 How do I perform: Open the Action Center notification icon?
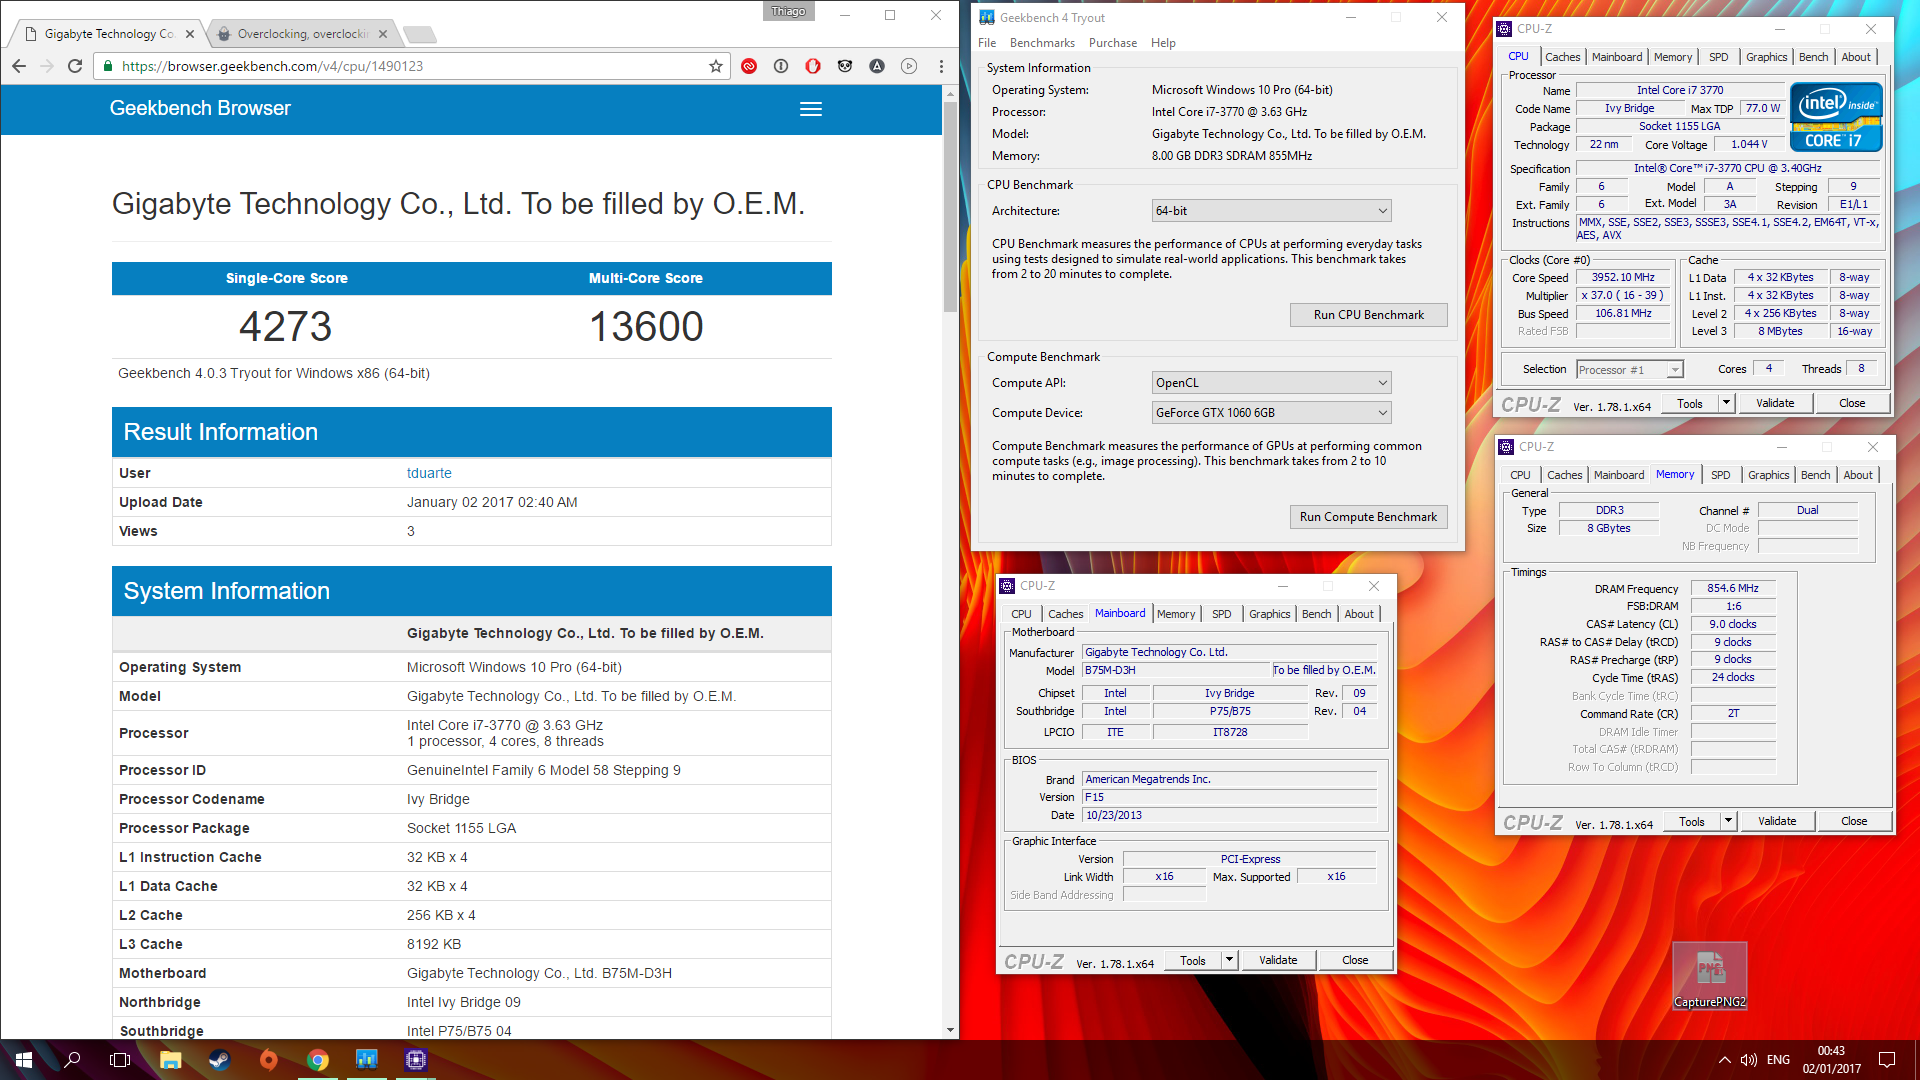(1887, 1060)
